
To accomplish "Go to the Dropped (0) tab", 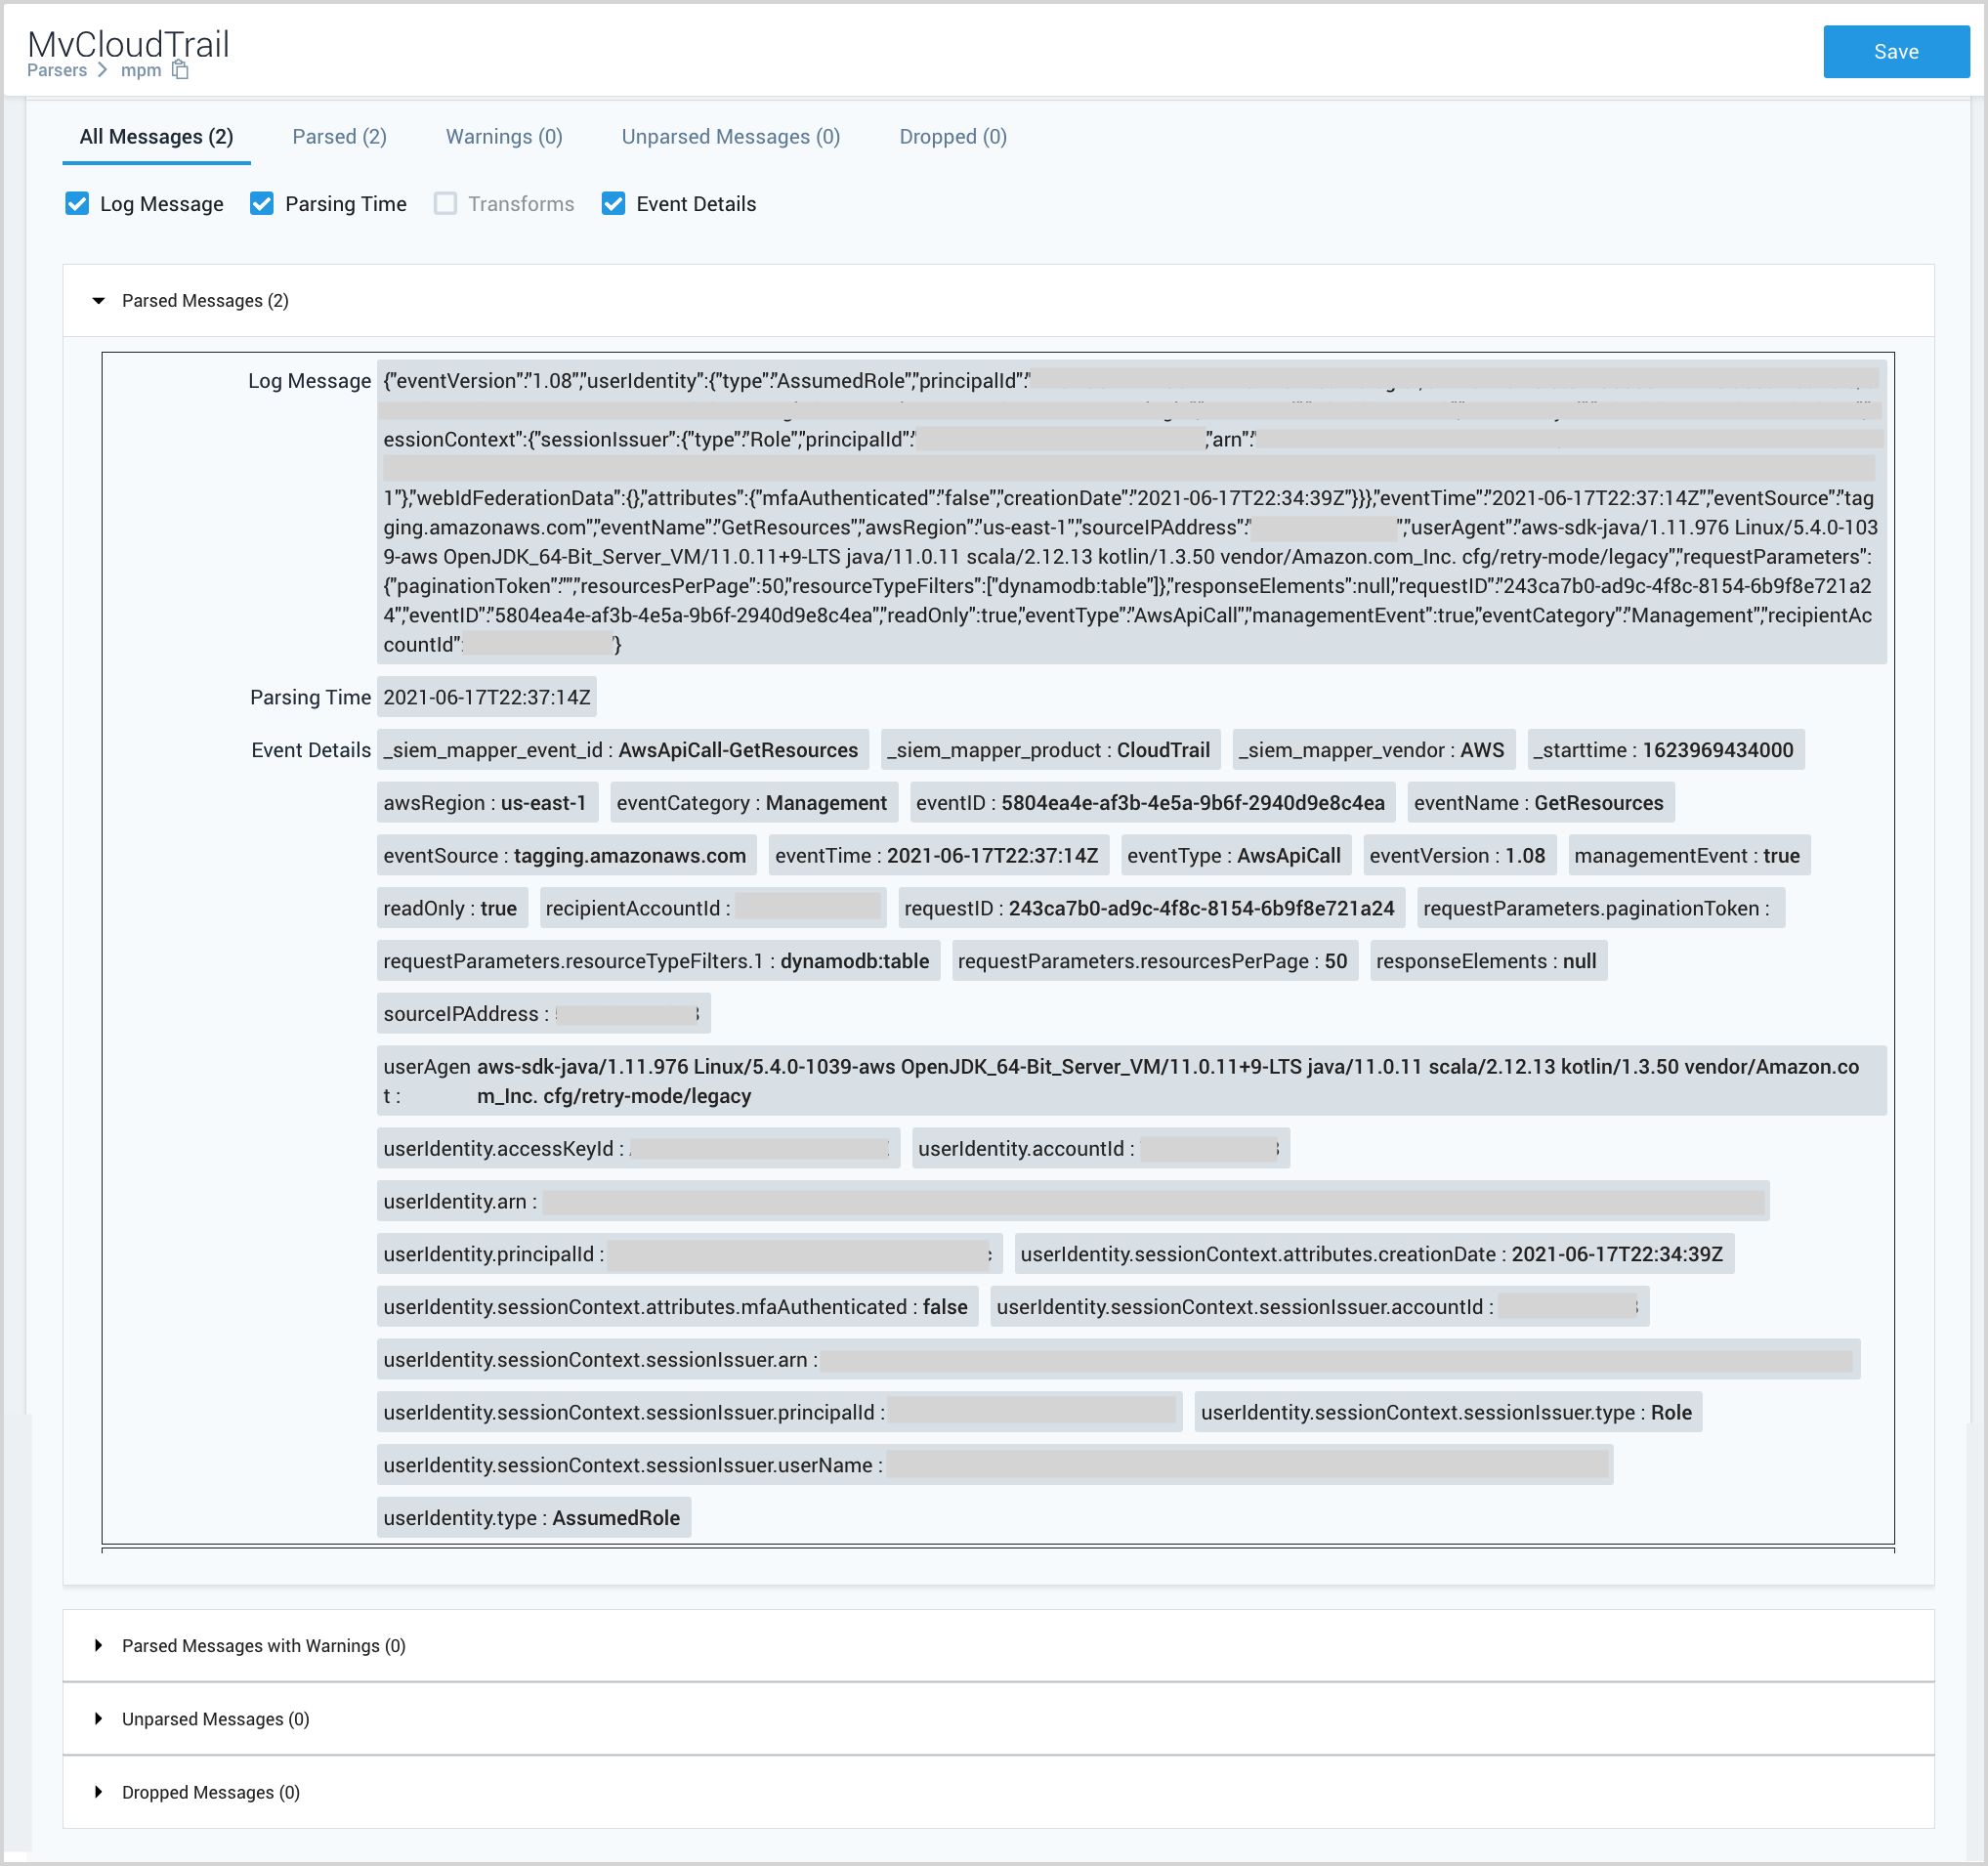I will (952, 137).
